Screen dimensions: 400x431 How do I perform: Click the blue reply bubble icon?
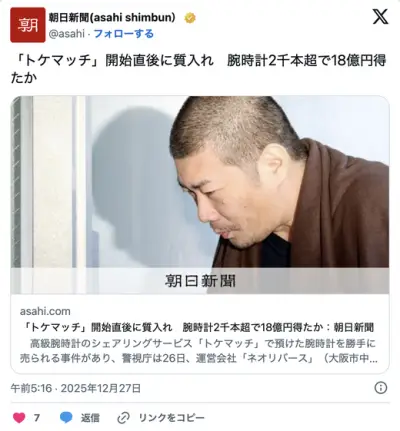point(66,417)
